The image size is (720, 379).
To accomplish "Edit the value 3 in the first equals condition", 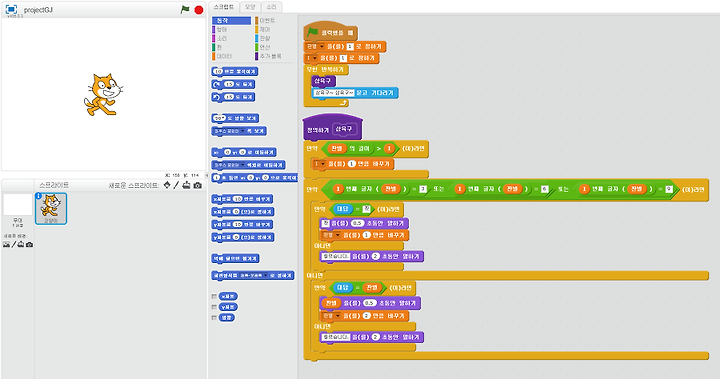I will pyautogui.click(x=423, y=189).
